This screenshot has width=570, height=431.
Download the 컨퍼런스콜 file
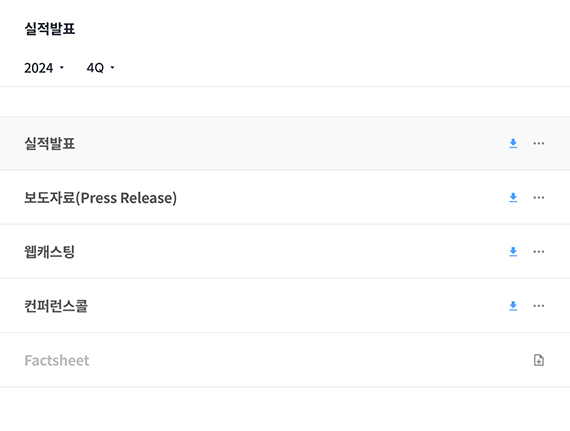[x=513, y=306]
